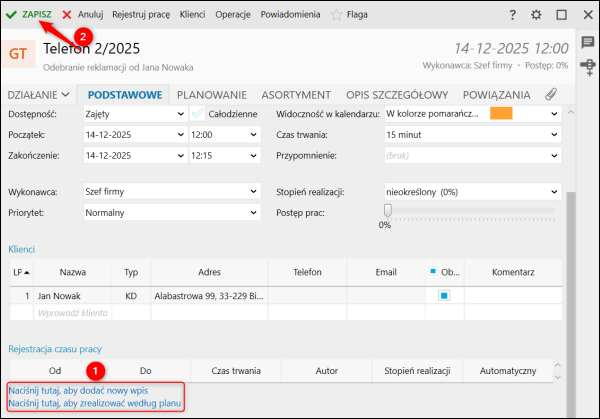This screenshot has width=600, height=419.
Task: Click link to realize according to plan
Action: coord(95,403)
